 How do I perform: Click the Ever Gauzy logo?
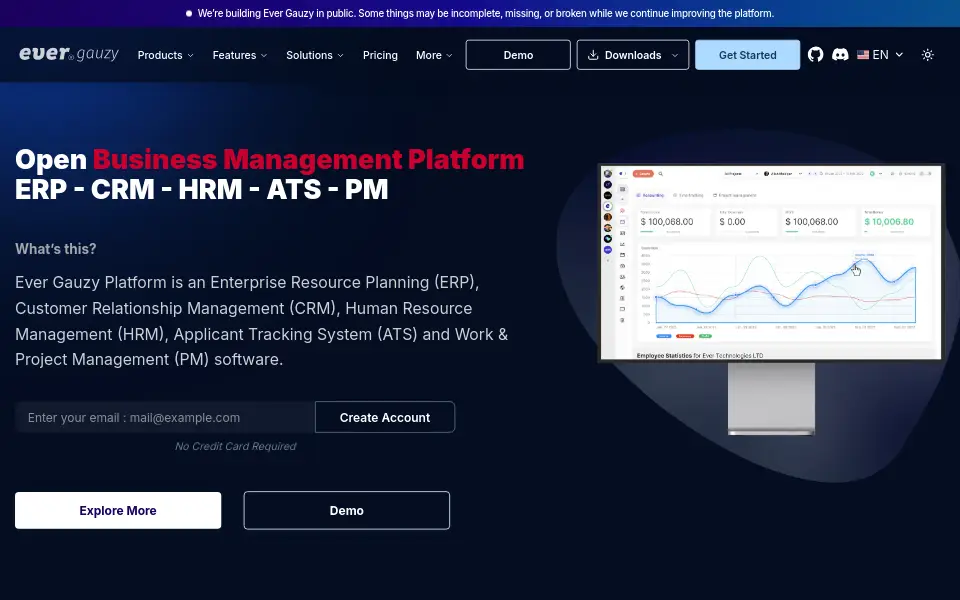click(69, 54)
